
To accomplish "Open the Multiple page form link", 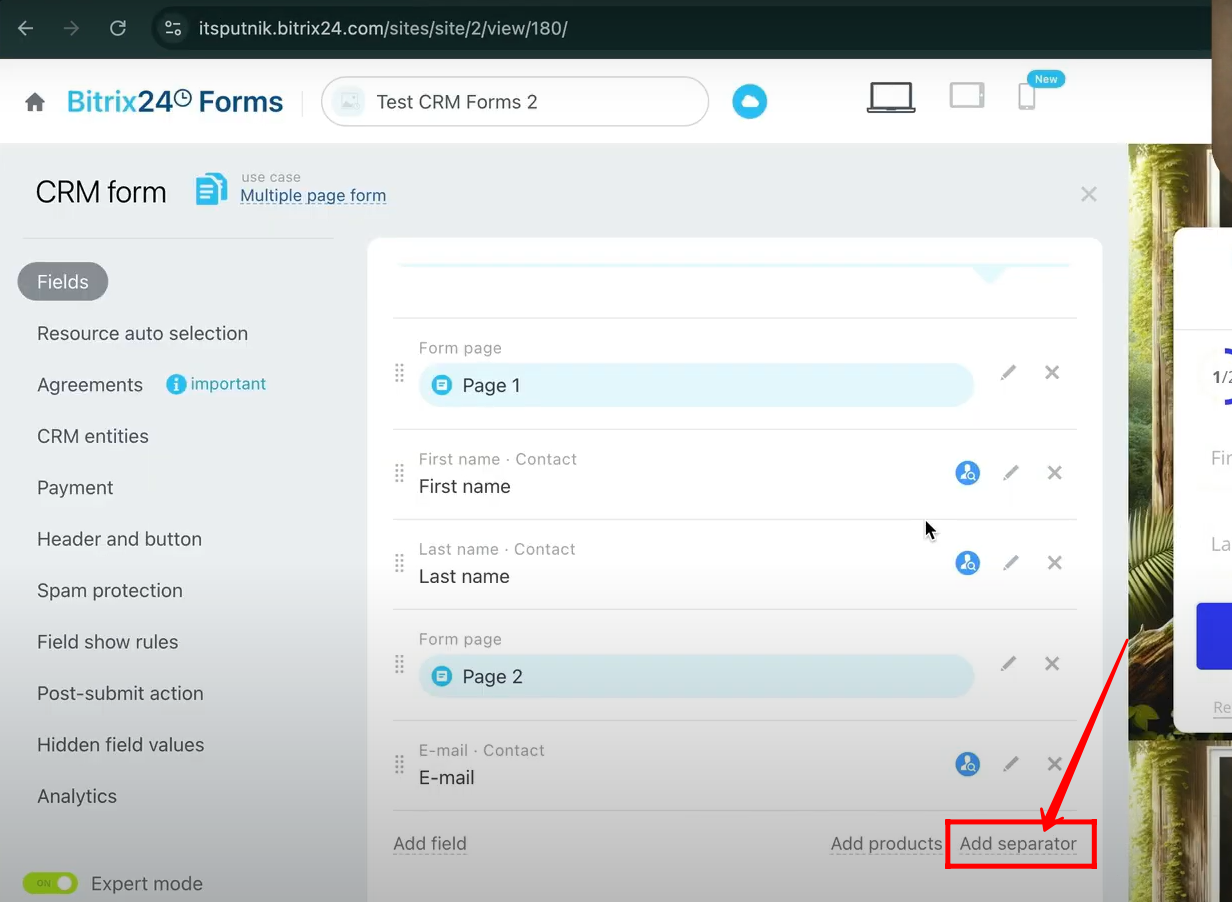I will (x=313, y=196).
